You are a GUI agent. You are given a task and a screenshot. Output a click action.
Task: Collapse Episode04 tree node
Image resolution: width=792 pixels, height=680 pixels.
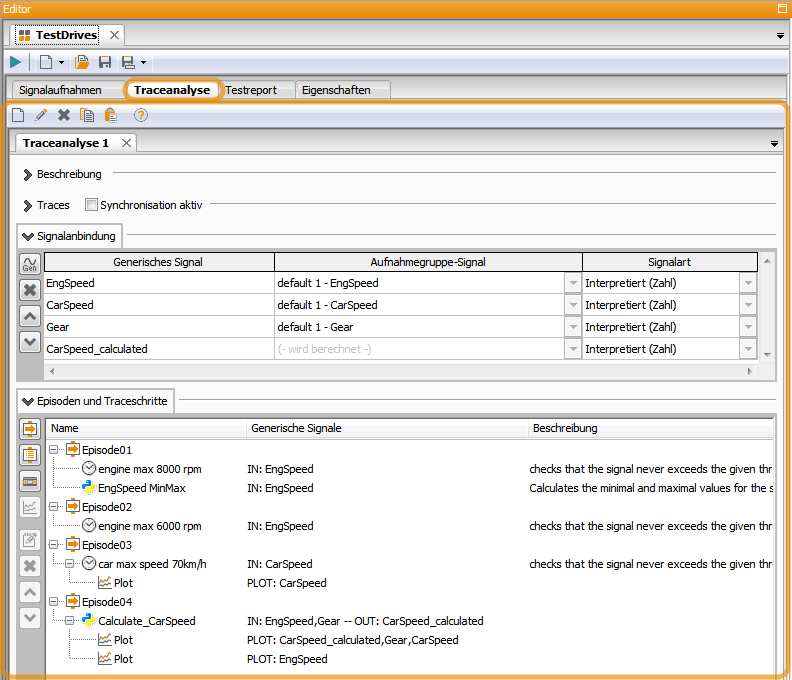54,601
